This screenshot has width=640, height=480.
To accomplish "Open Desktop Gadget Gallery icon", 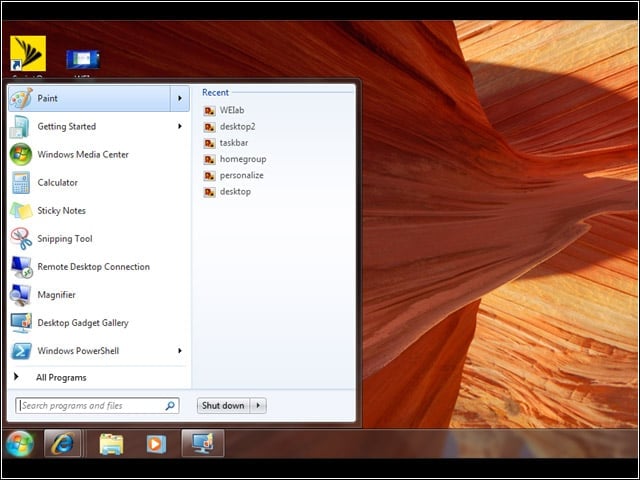I will click(21, 323).
